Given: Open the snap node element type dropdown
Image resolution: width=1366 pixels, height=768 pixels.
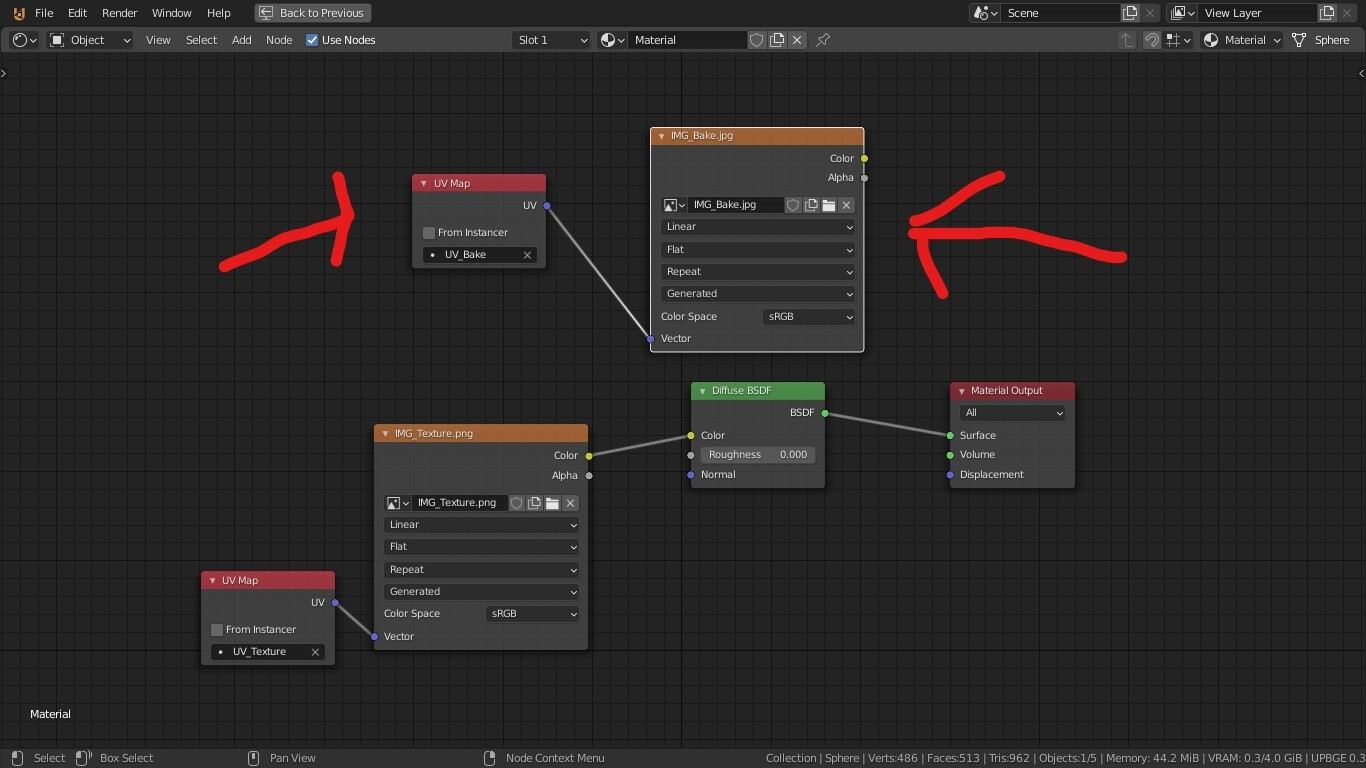Looking at the screenshot, I should click(1179, 40).
